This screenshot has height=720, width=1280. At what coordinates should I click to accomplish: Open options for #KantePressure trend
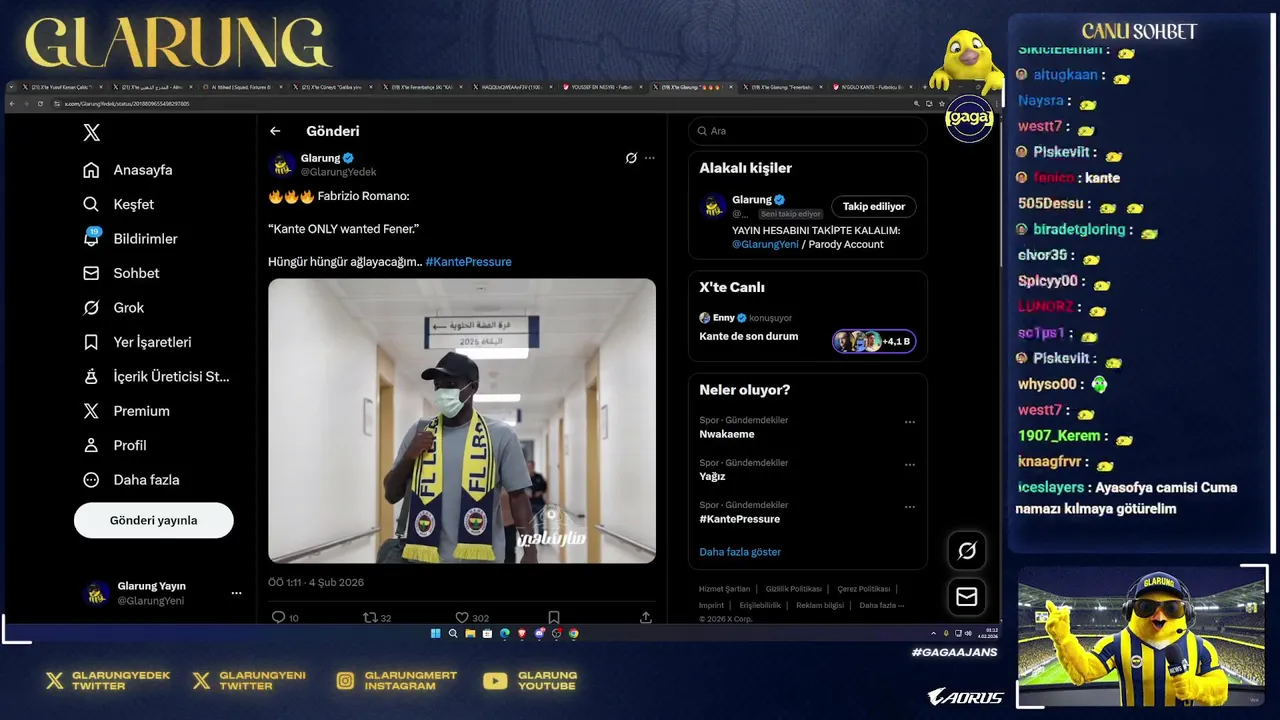point(909,507)
